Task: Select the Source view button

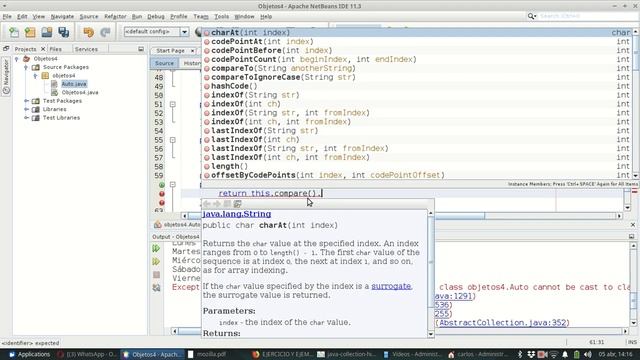Action: [x=164, y=63]
